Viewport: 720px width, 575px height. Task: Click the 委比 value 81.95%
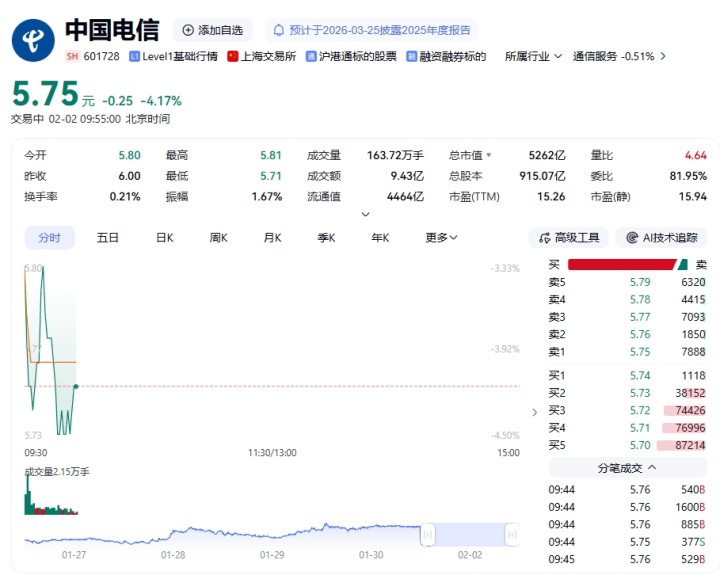[688, 176]
